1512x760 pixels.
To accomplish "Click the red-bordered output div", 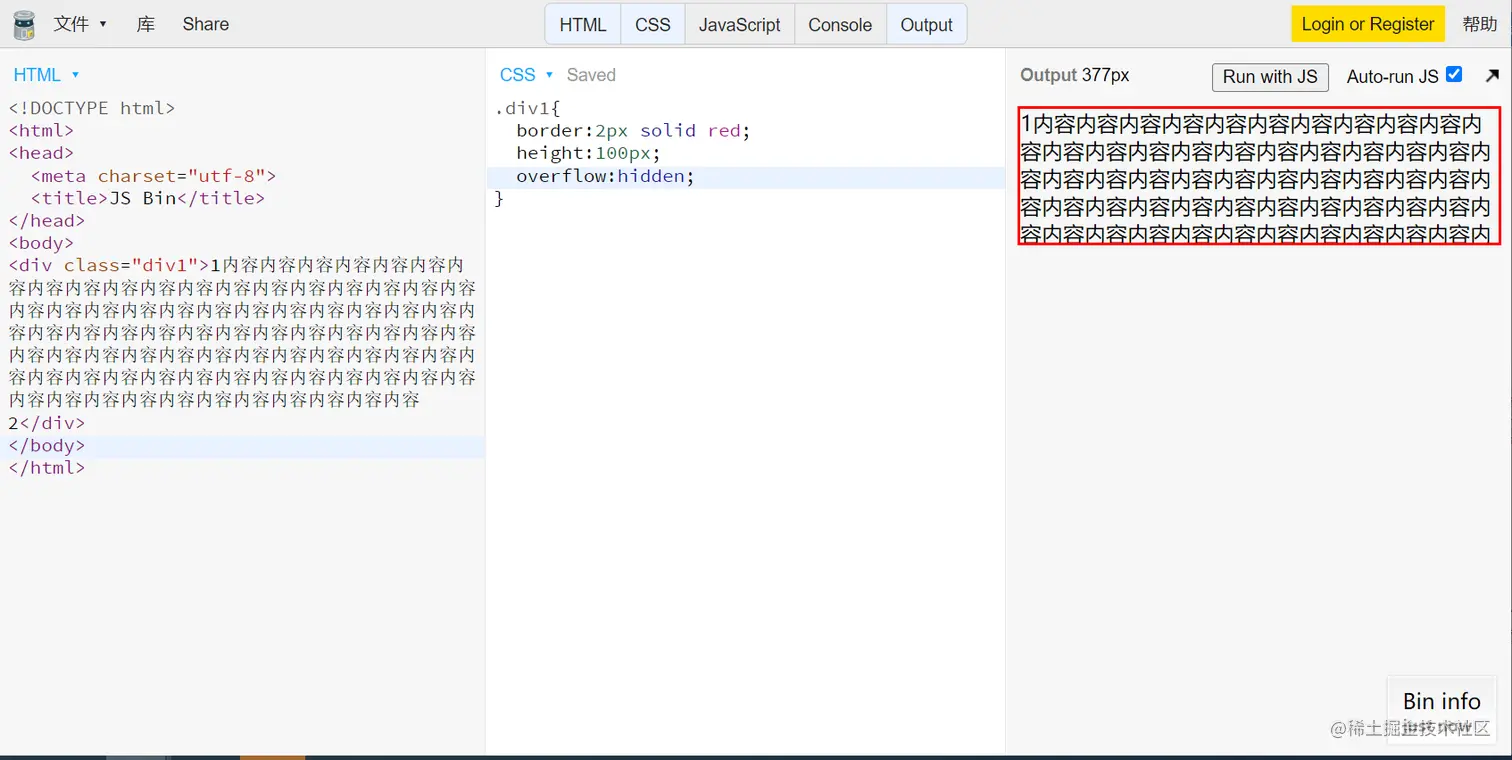I will [x=1259, y=175].
